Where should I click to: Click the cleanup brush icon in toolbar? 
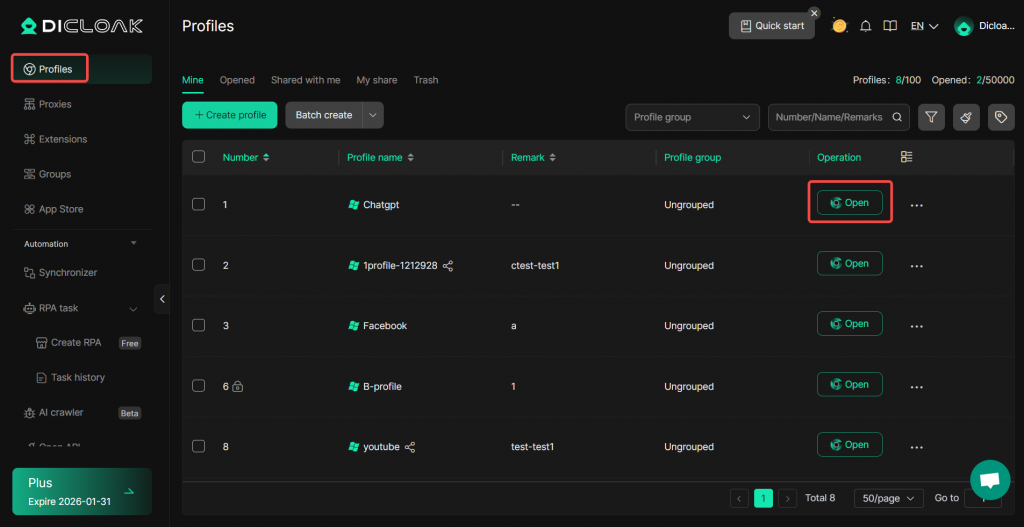coord(966,117)
